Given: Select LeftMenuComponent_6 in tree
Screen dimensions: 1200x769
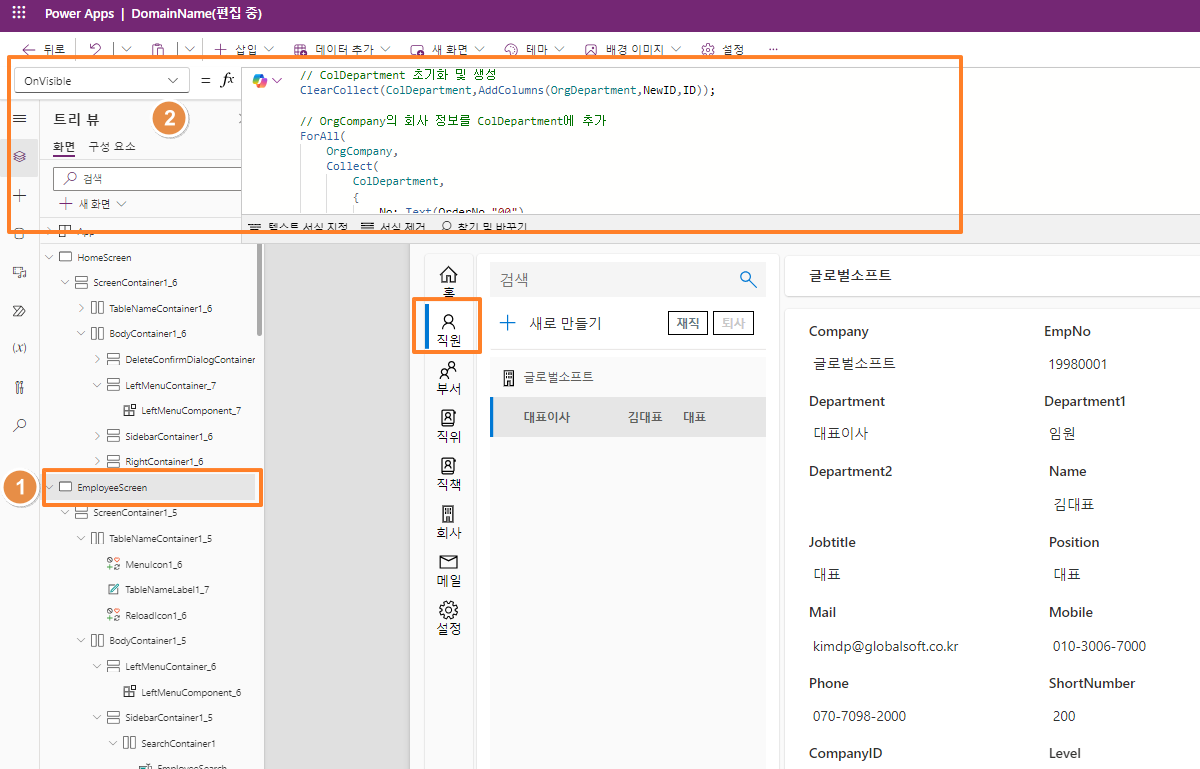Looking at the screenshot, I should pyautogui.click(x=190, y=692).
